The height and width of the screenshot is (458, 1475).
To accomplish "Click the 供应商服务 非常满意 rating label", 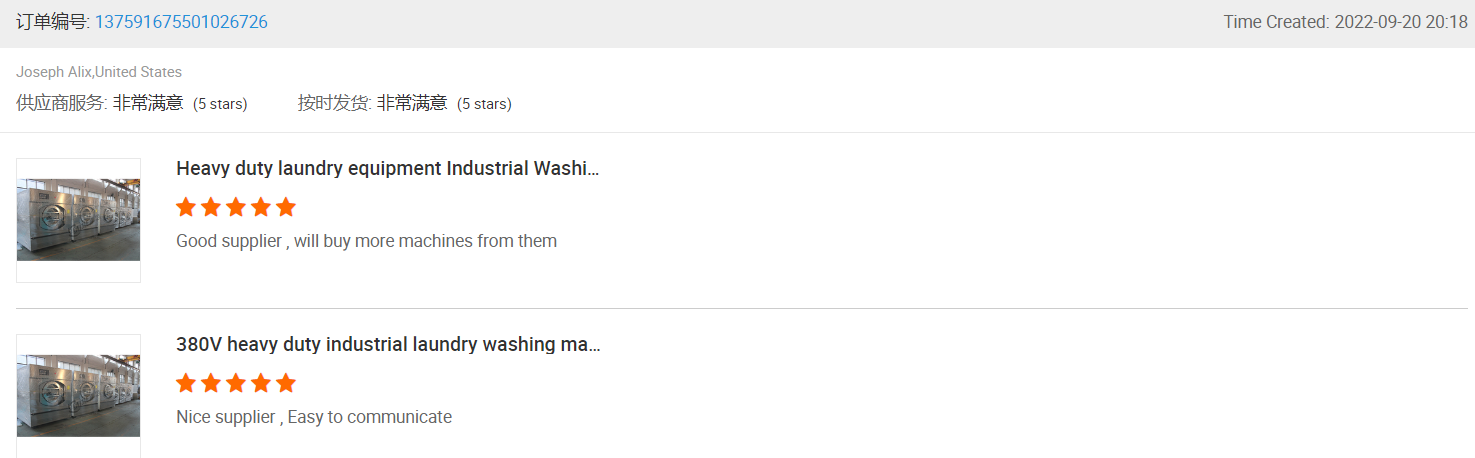I will 132,103.
